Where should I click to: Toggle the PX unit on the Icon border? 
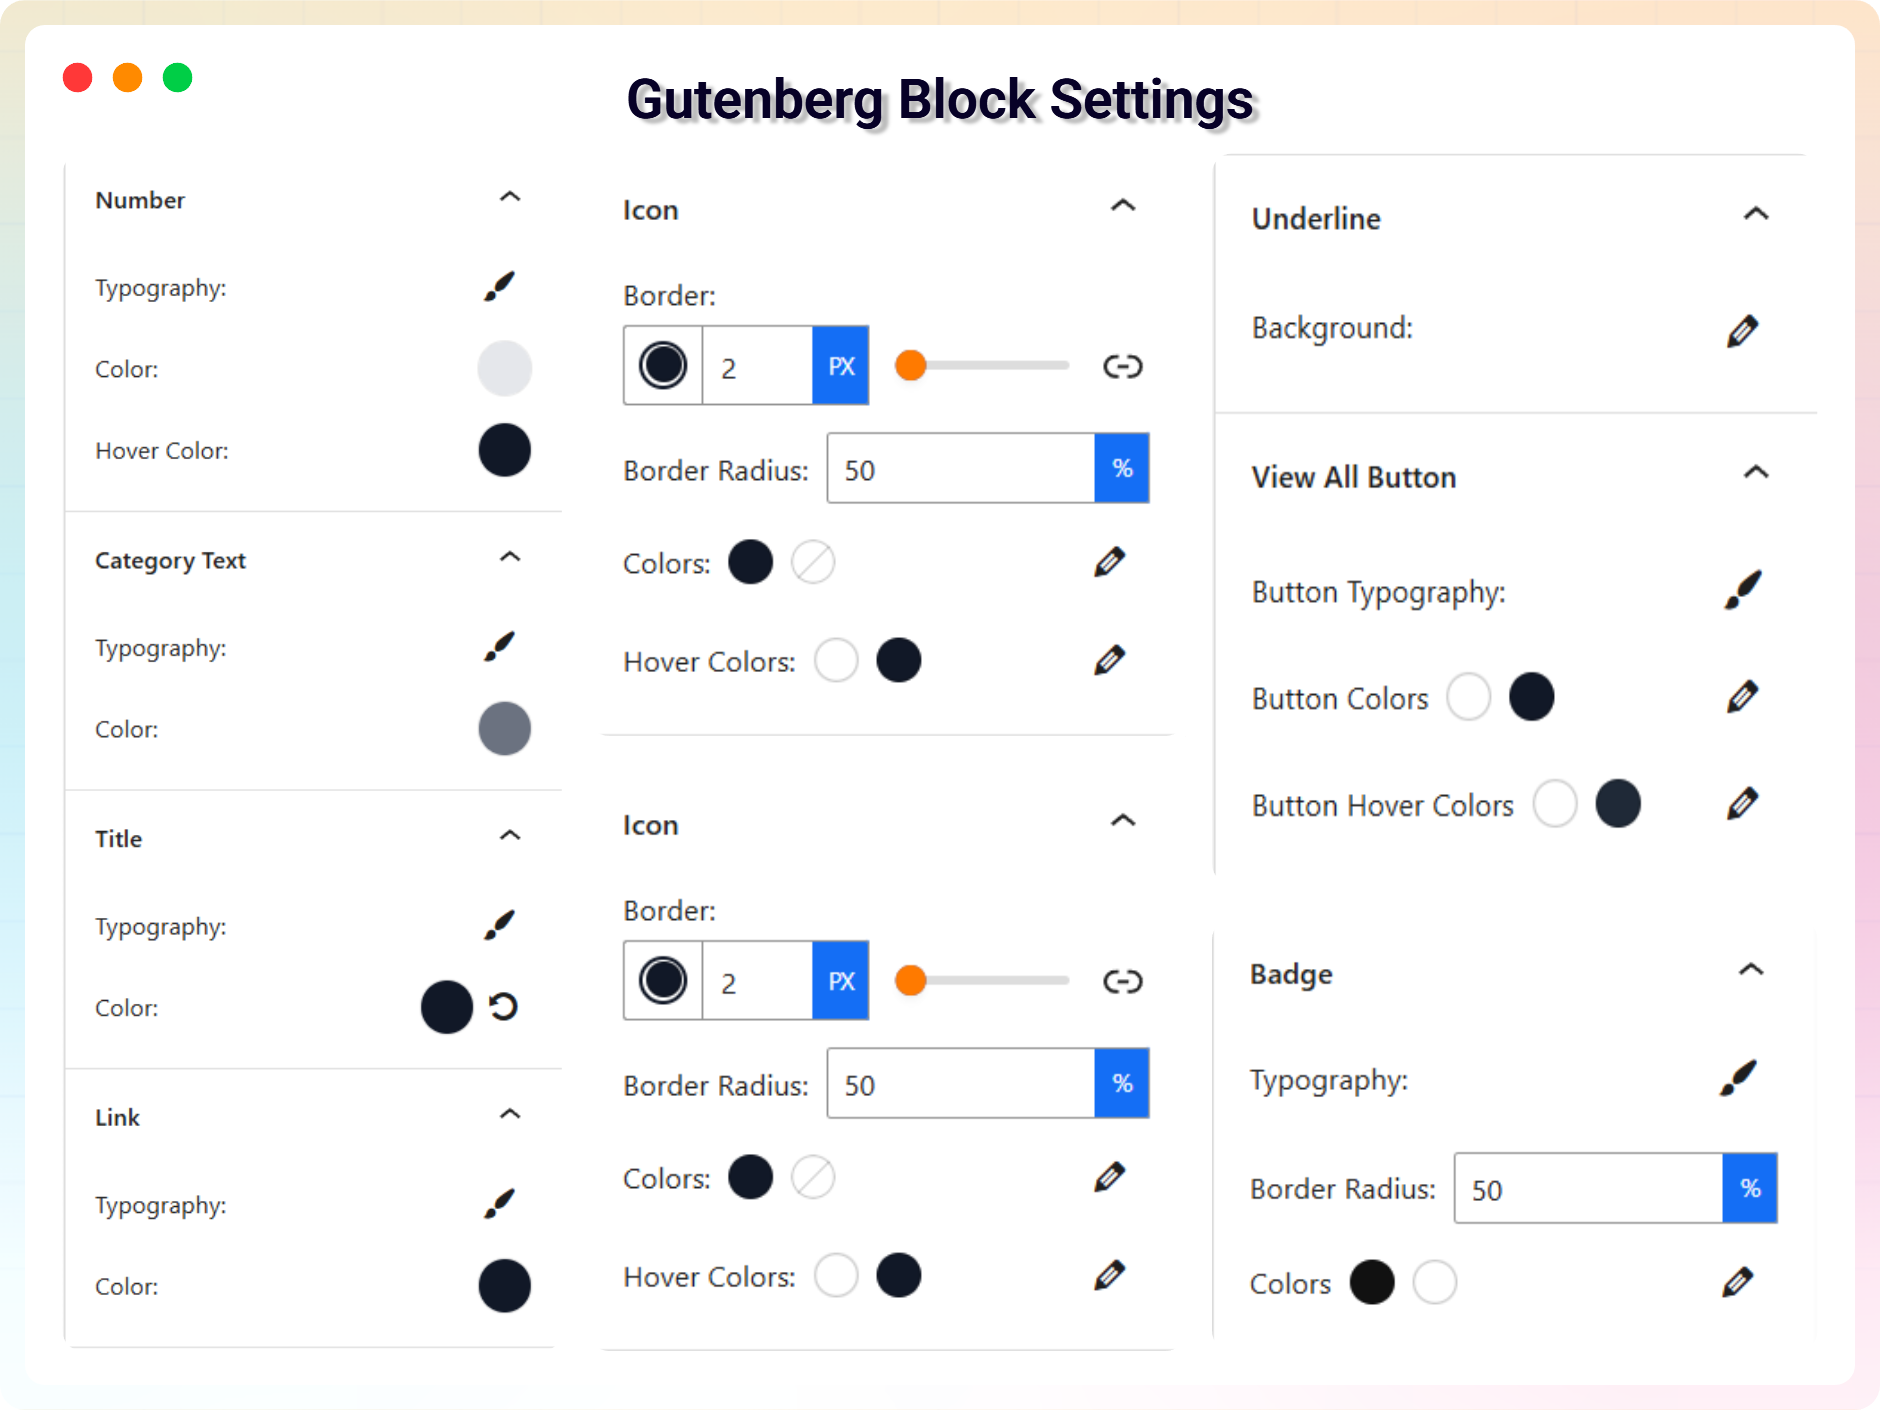841,366
